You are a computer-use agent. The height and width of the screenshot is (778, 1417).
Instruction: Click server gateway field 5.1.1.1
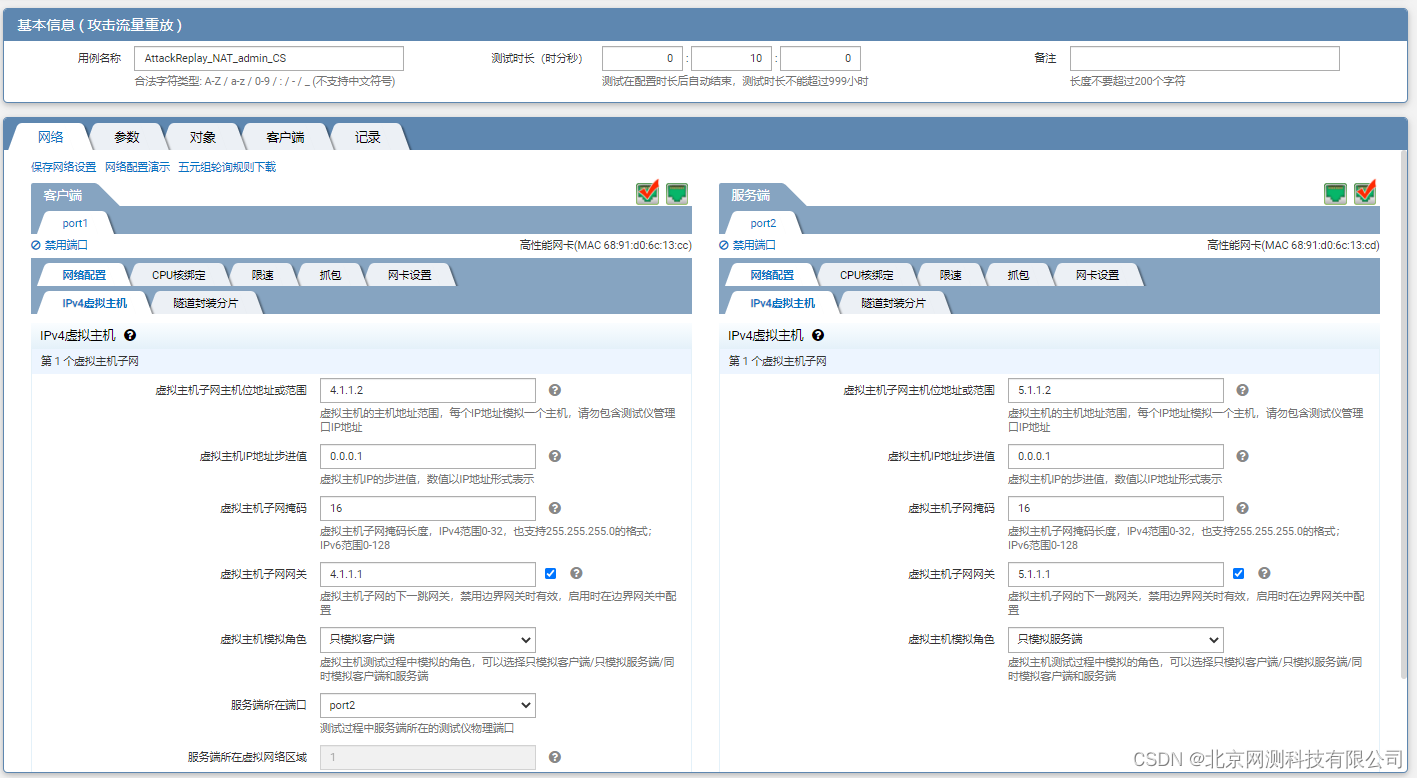point(1116,574)
